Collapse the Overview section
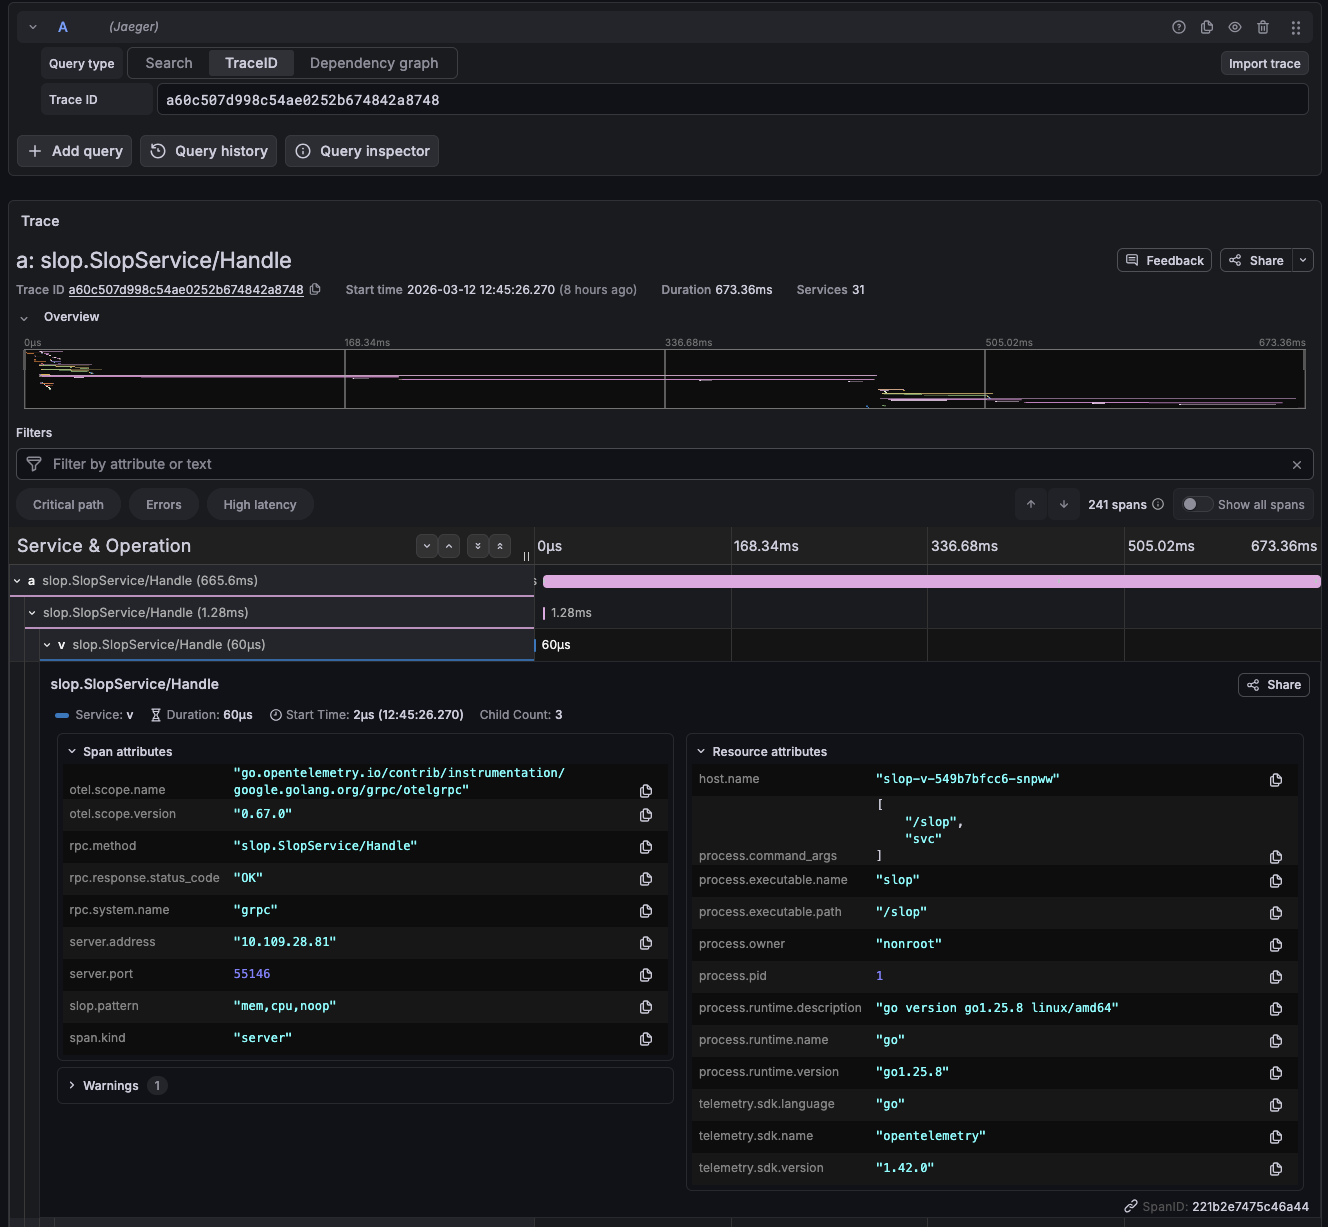This screenshot has width=1328, height=1227. (24, 318)
